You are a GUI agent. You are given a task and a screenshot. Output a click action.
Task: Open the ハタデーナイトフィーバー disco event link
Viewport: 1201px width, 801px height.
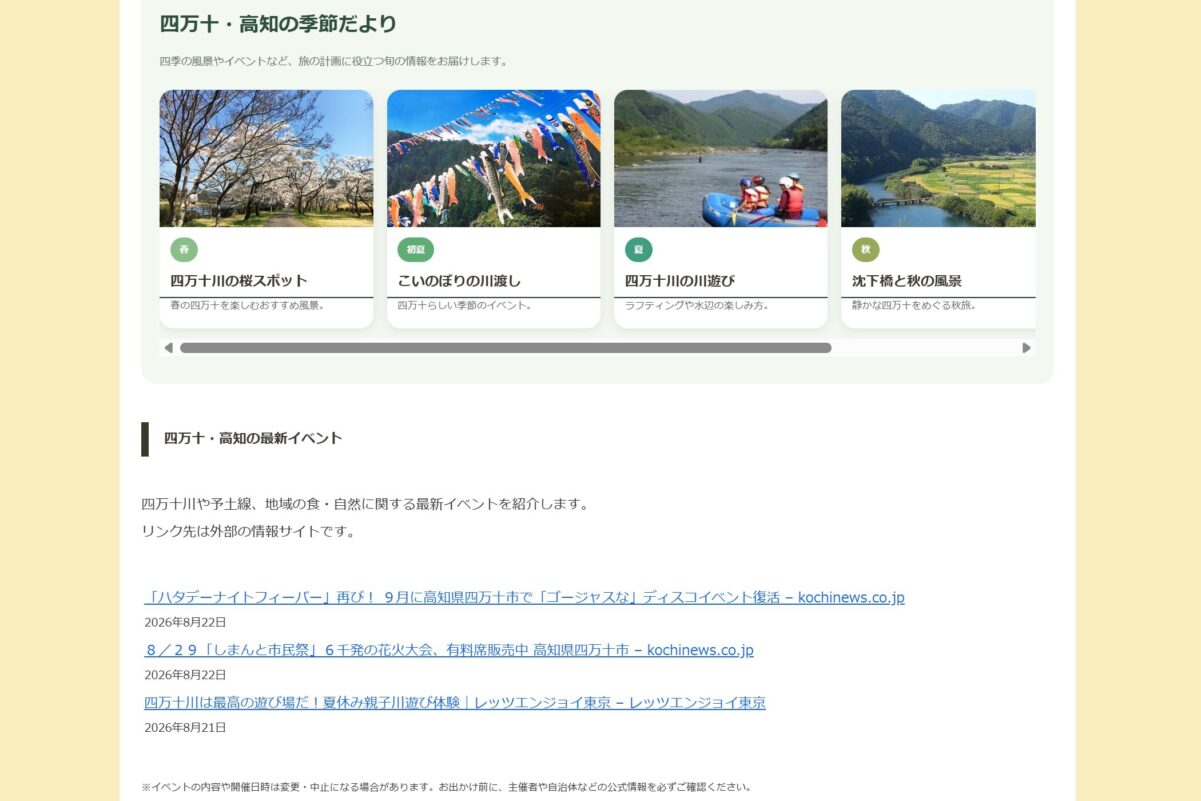[524, 598]
